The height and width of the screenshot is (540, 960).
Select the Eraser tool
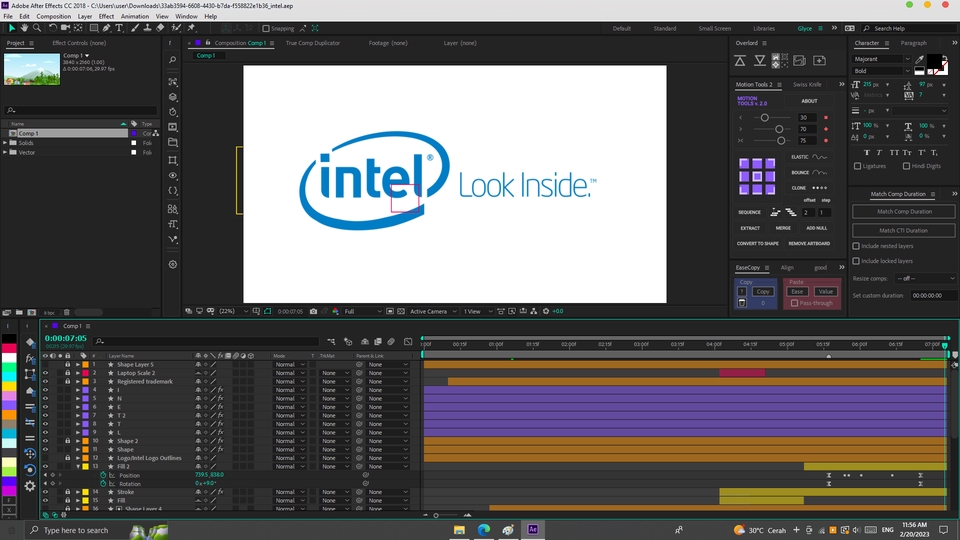[x=160, y=28]
